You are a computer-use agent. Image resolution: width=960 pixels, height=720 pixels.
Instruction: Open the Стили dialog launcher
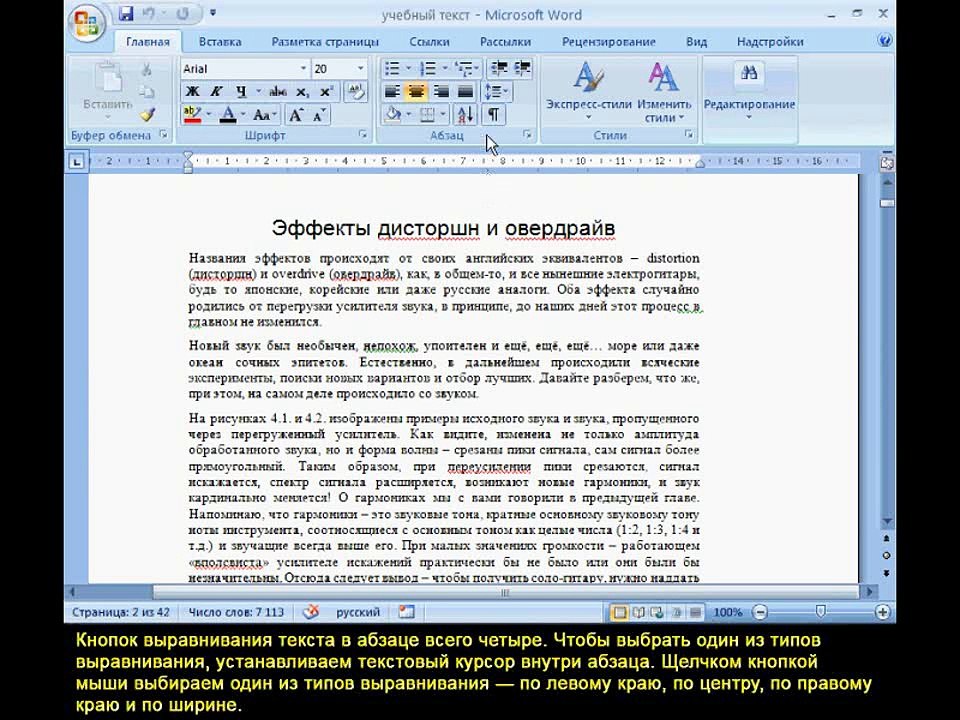(x=689, y=134)
